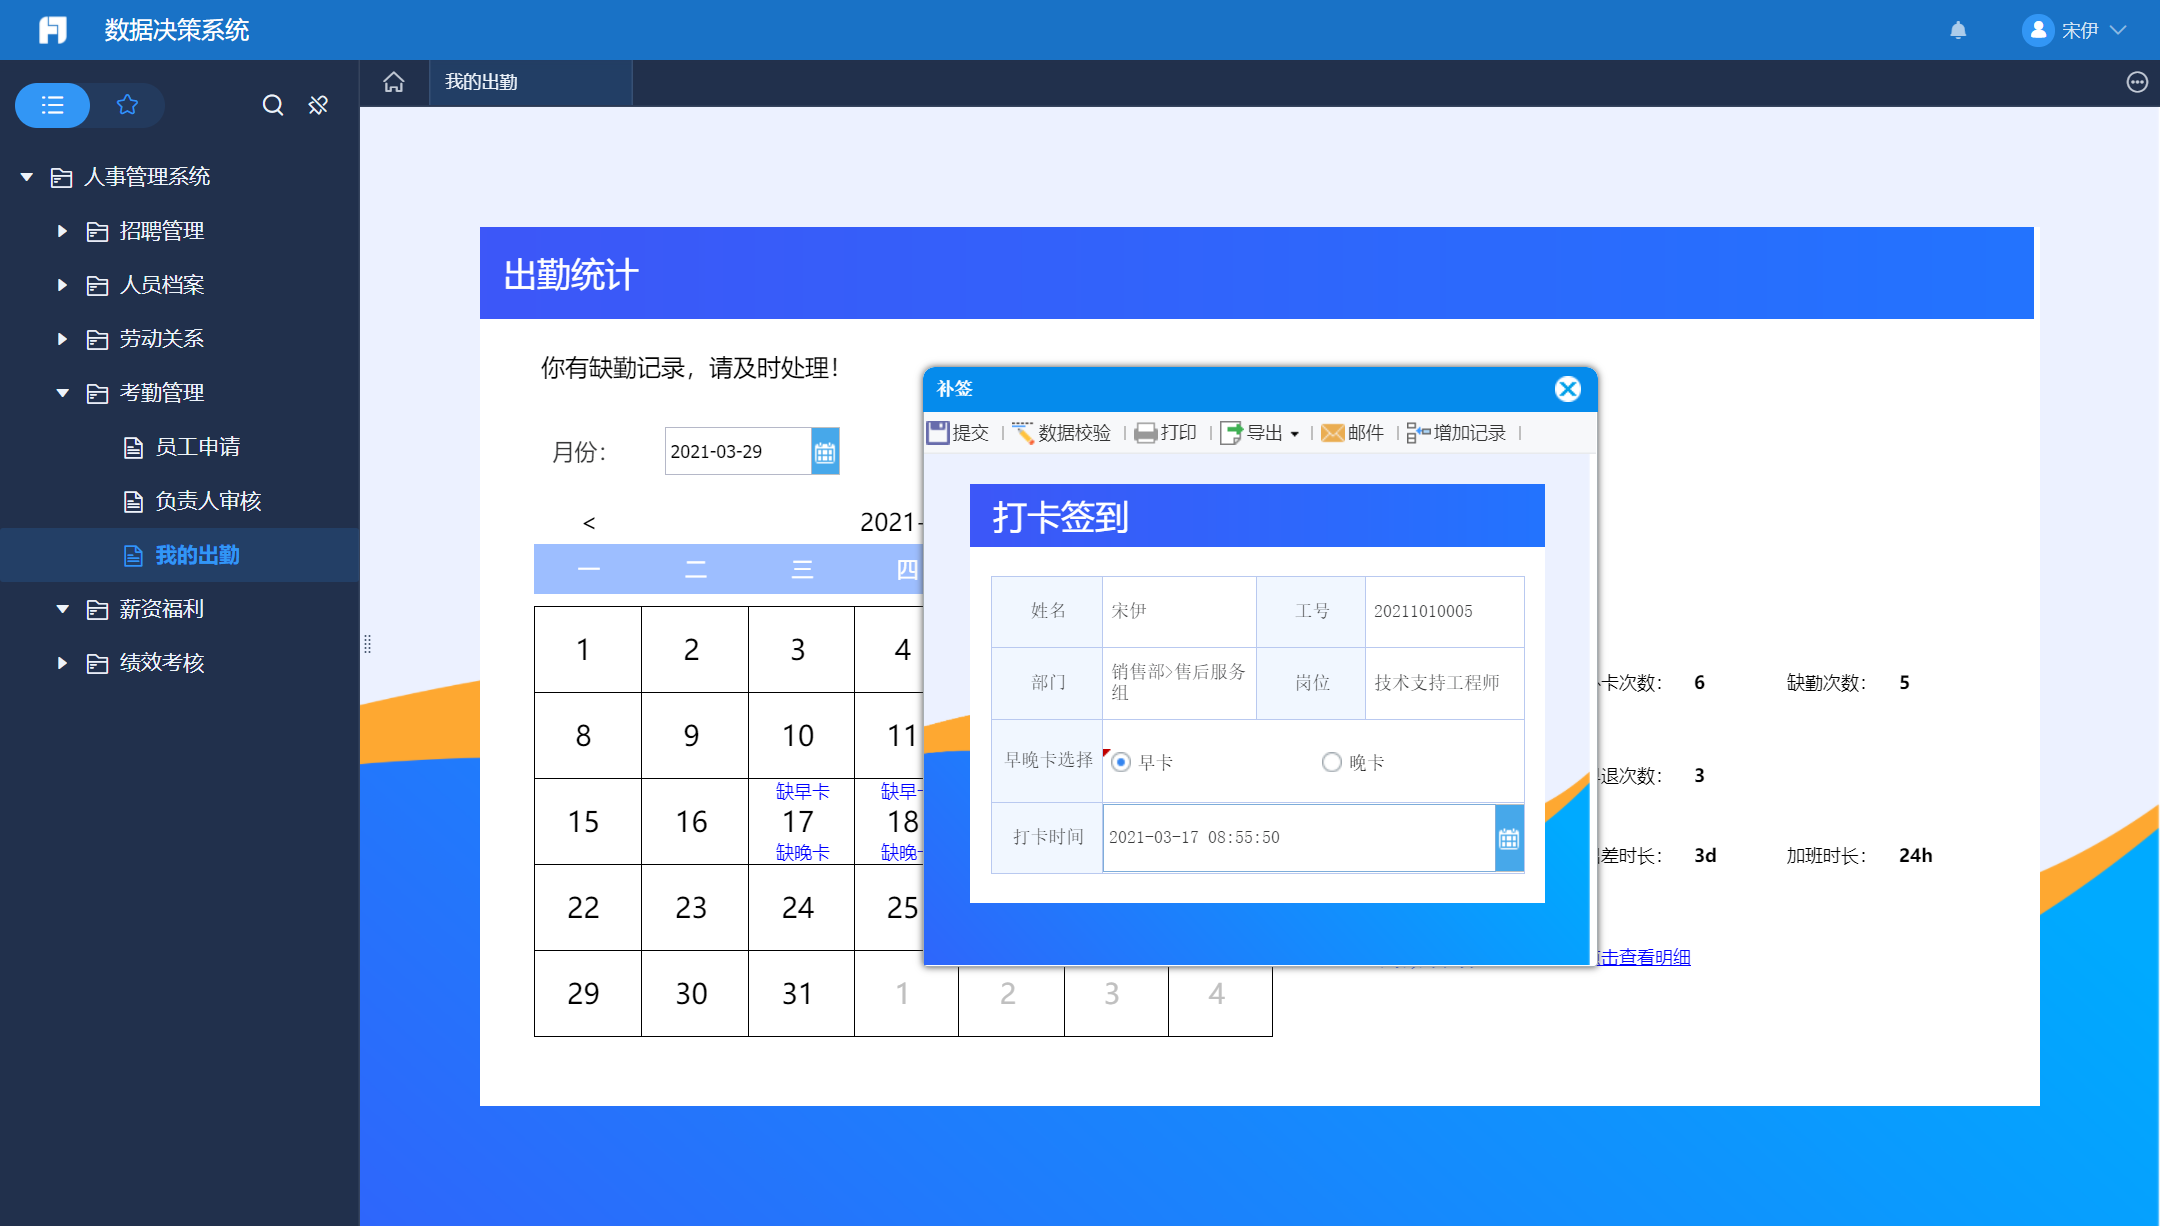
Task: Open the 导出 dropdown arrow
Action: (x=1295, y=434)
